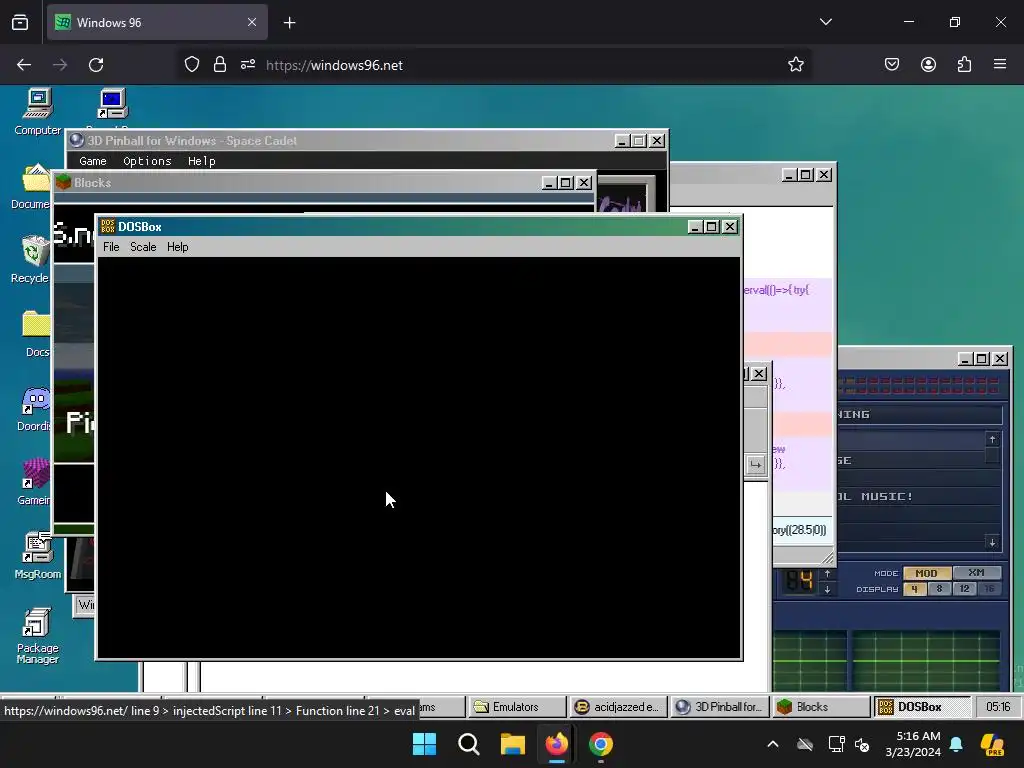Select MOD mode in tracker
Image resolution: width=1024 pixels, height=768 pixels.
click(927, 573)
